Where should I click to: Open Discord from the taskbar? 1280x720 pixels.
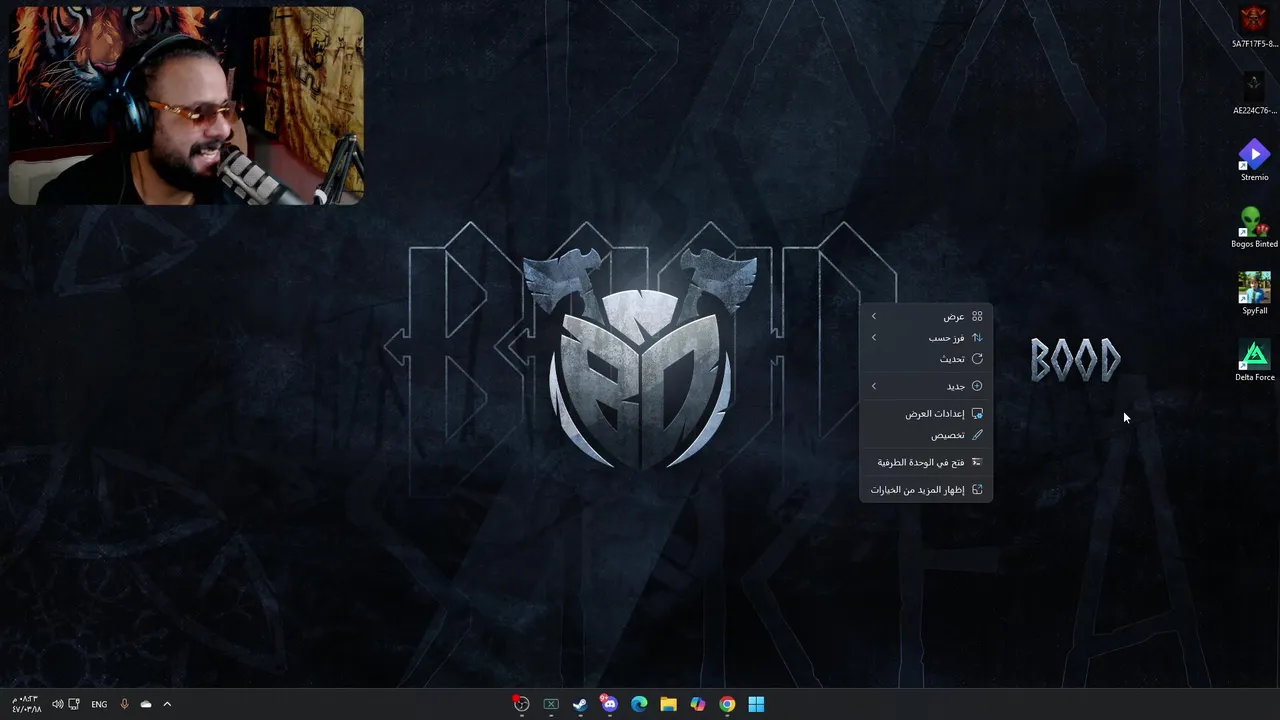(609, 704)
